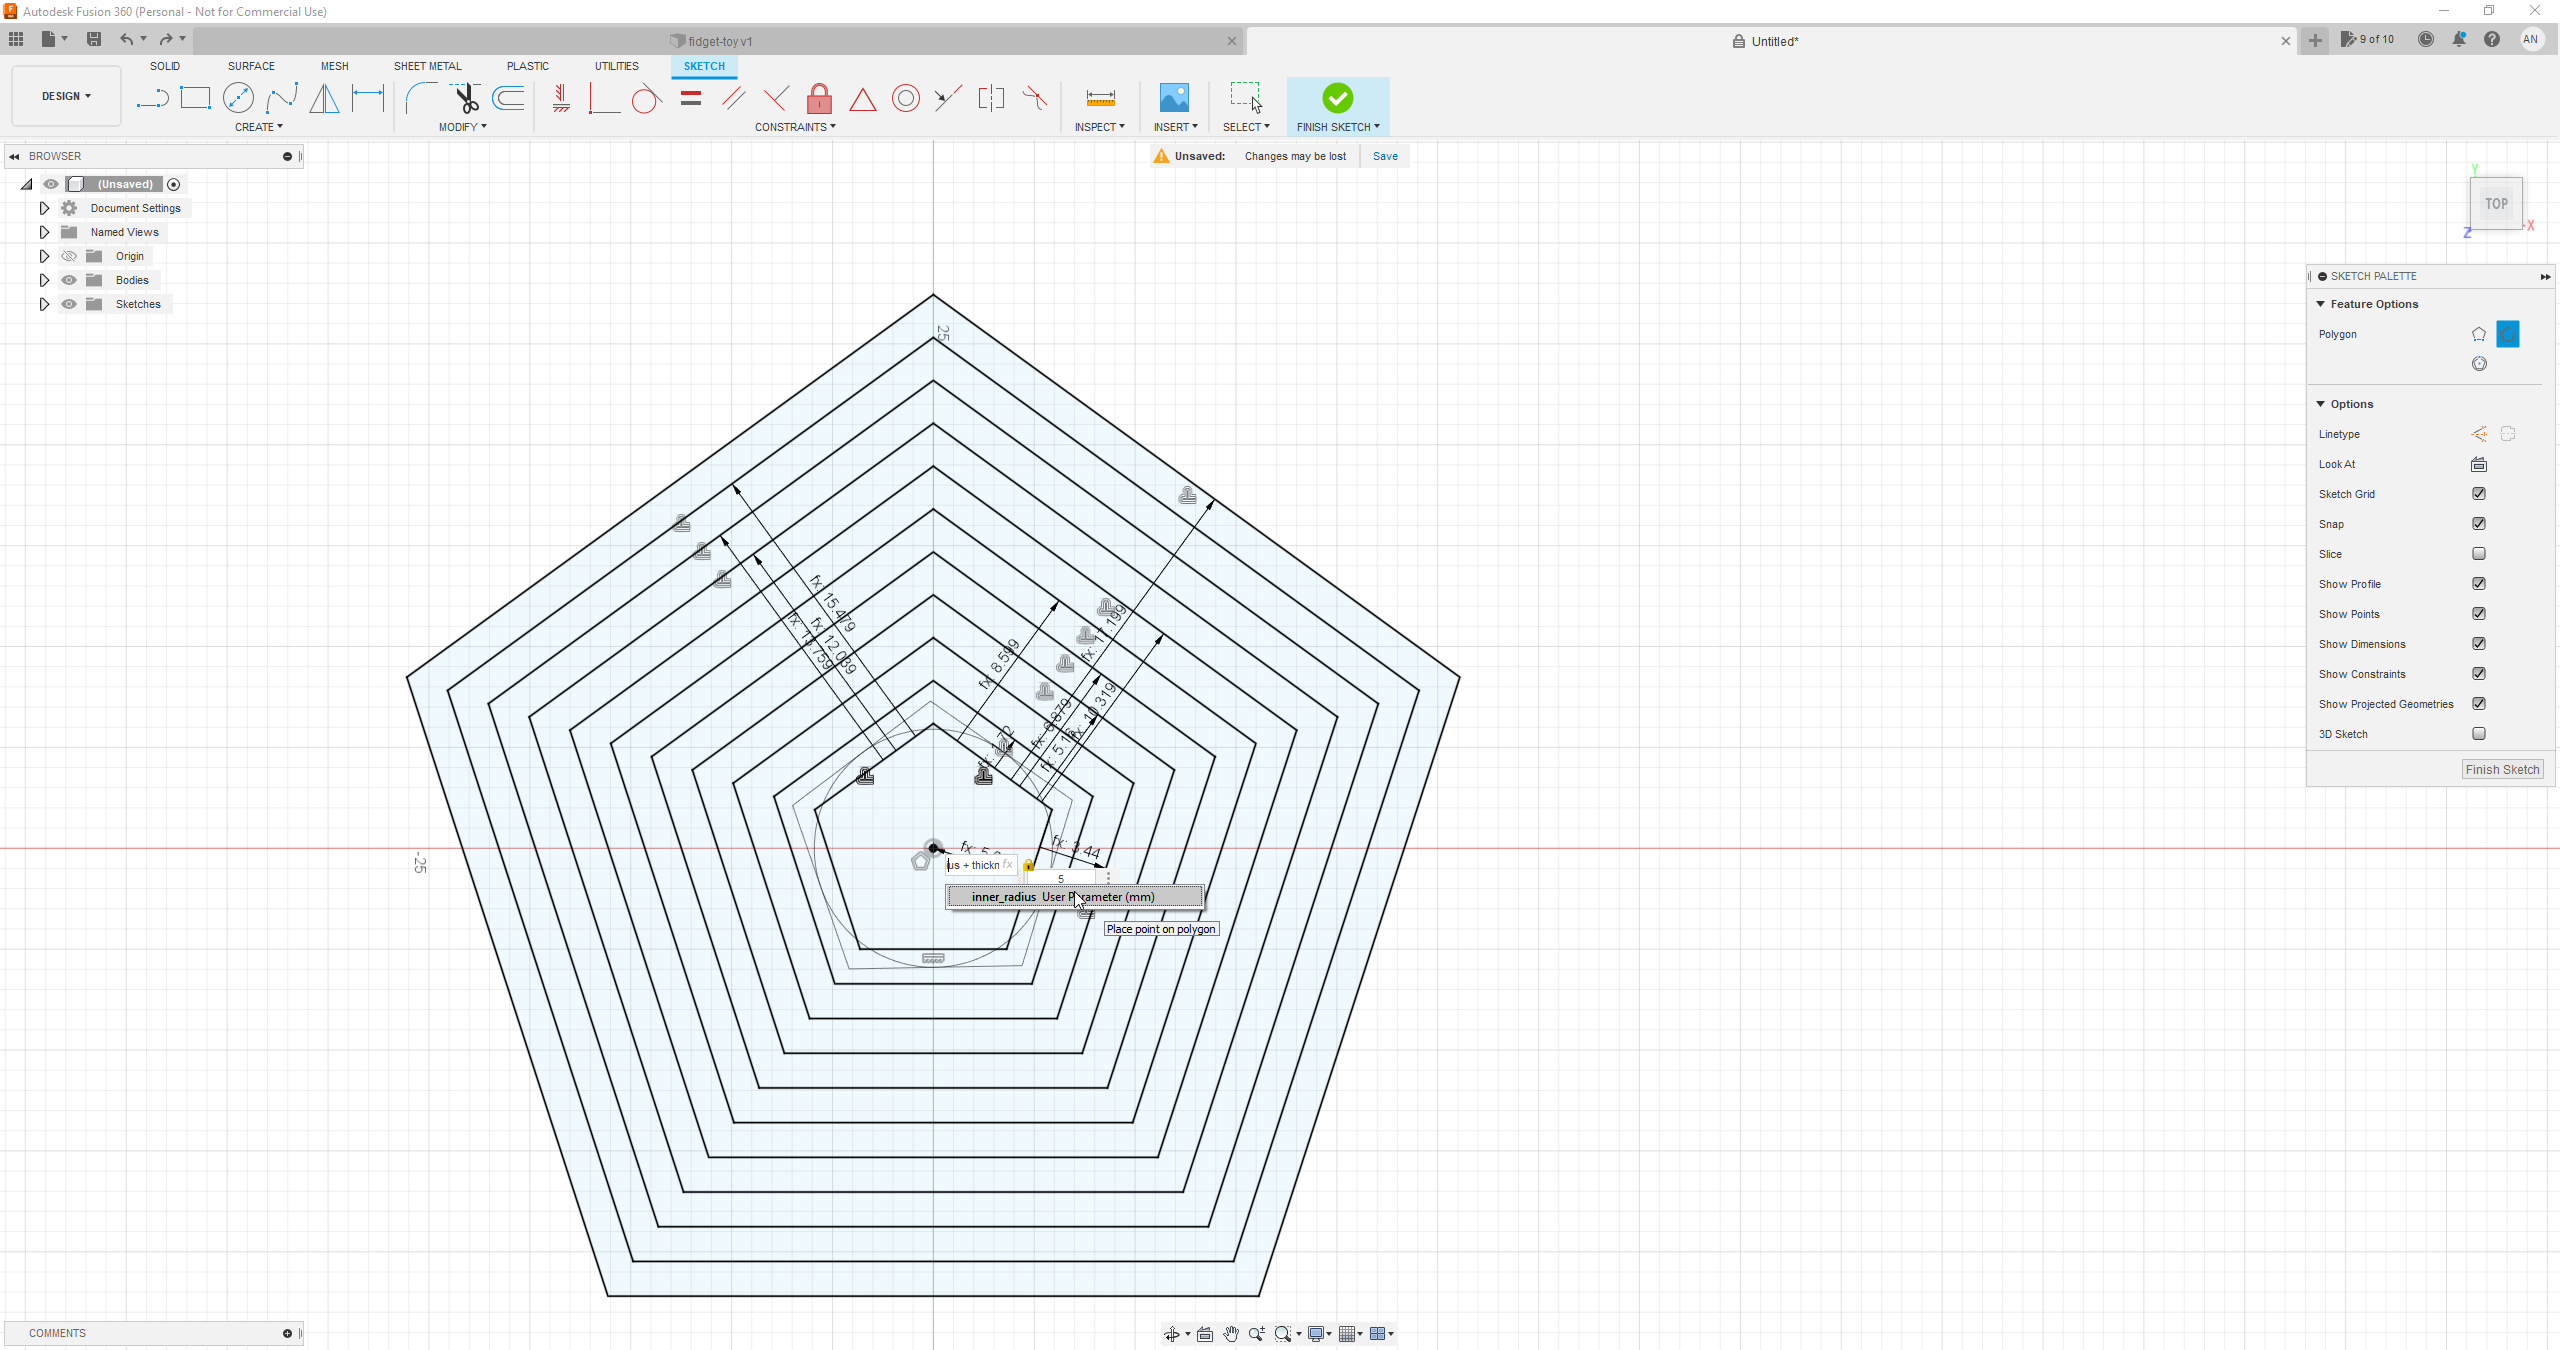Click the blue polygon center selection swatch

pos(2507,334)
